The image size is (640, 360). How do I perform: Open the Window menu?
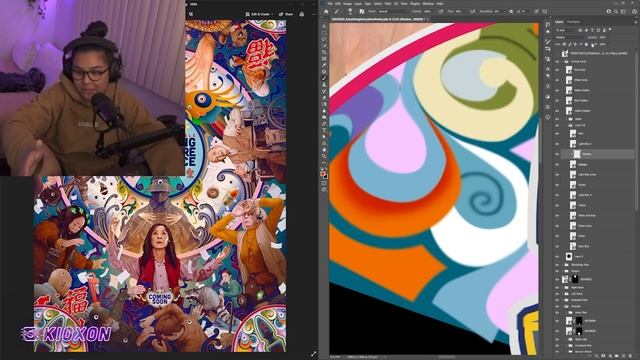pos(428,4)
